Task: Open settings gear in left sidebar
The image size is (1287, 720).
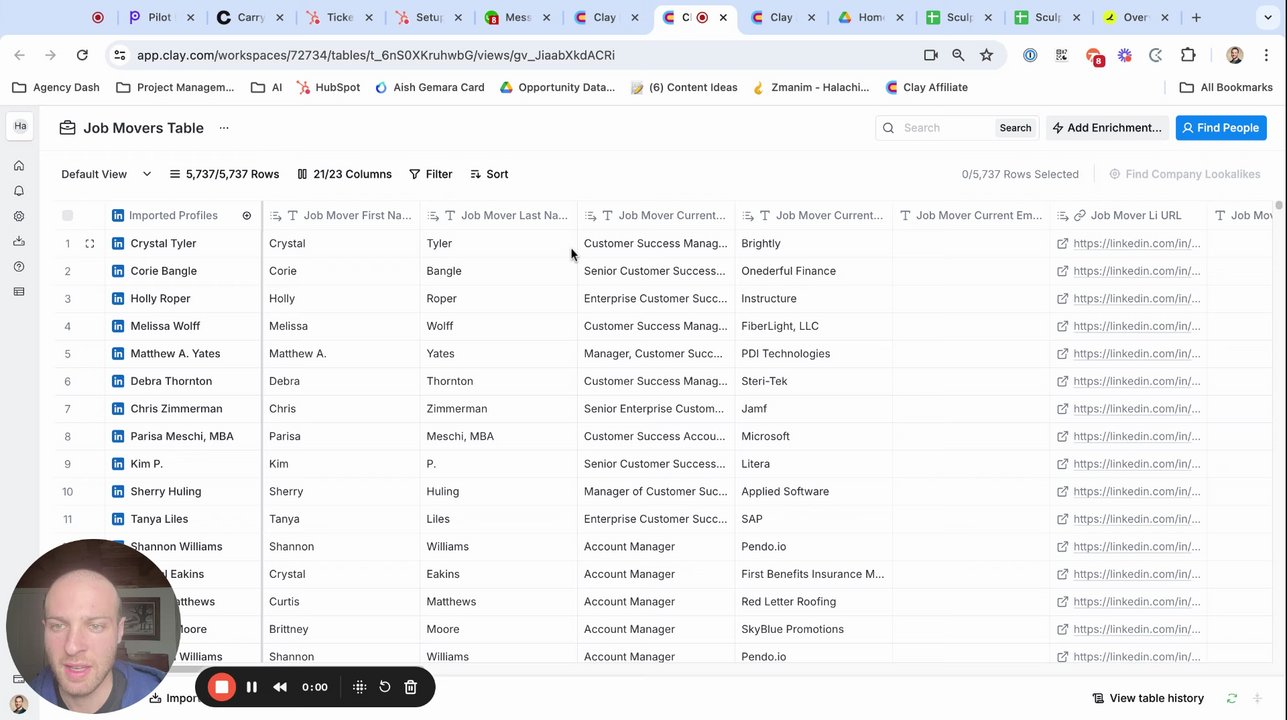Action: click(19, 216)
